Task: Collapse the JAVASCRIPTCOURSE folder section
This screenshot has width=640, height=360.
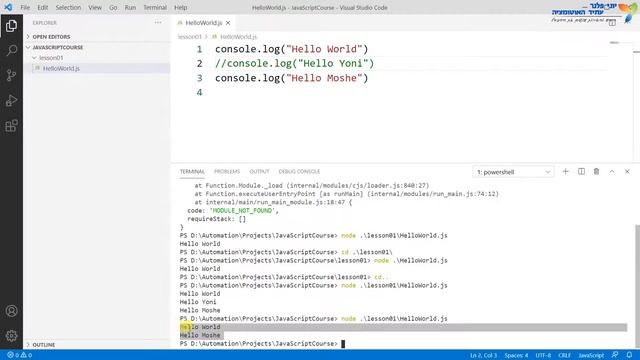Action: pos(58,47)
